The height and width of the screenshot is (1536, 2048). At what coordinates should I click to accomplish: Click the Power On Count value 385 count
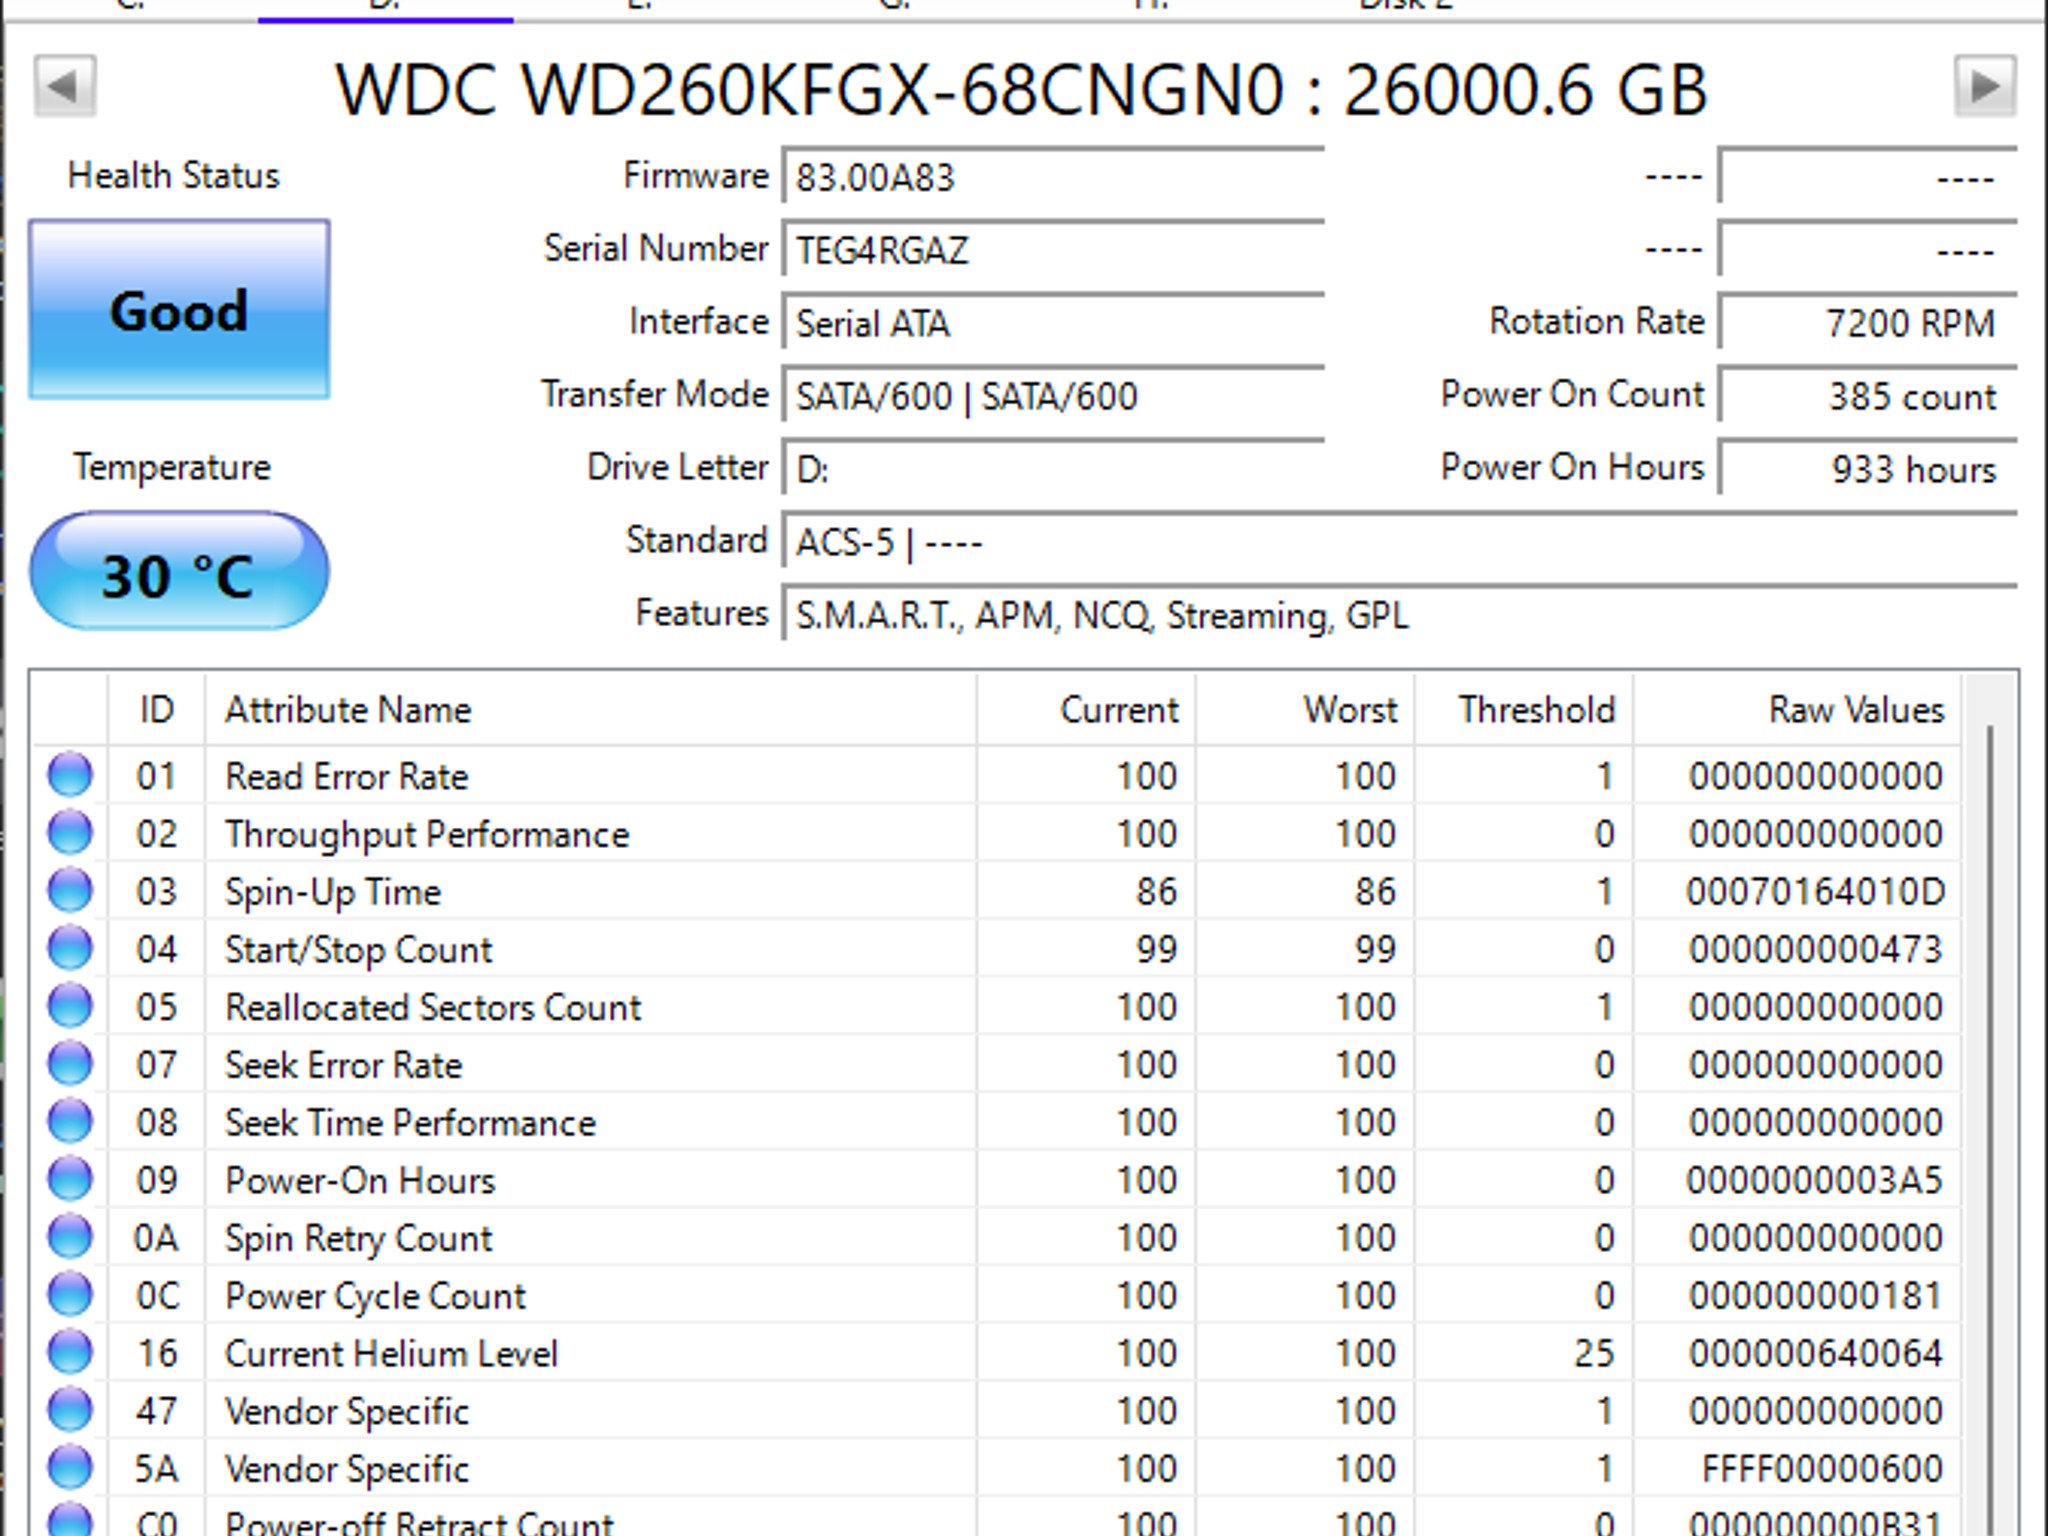pos(1868,396)
